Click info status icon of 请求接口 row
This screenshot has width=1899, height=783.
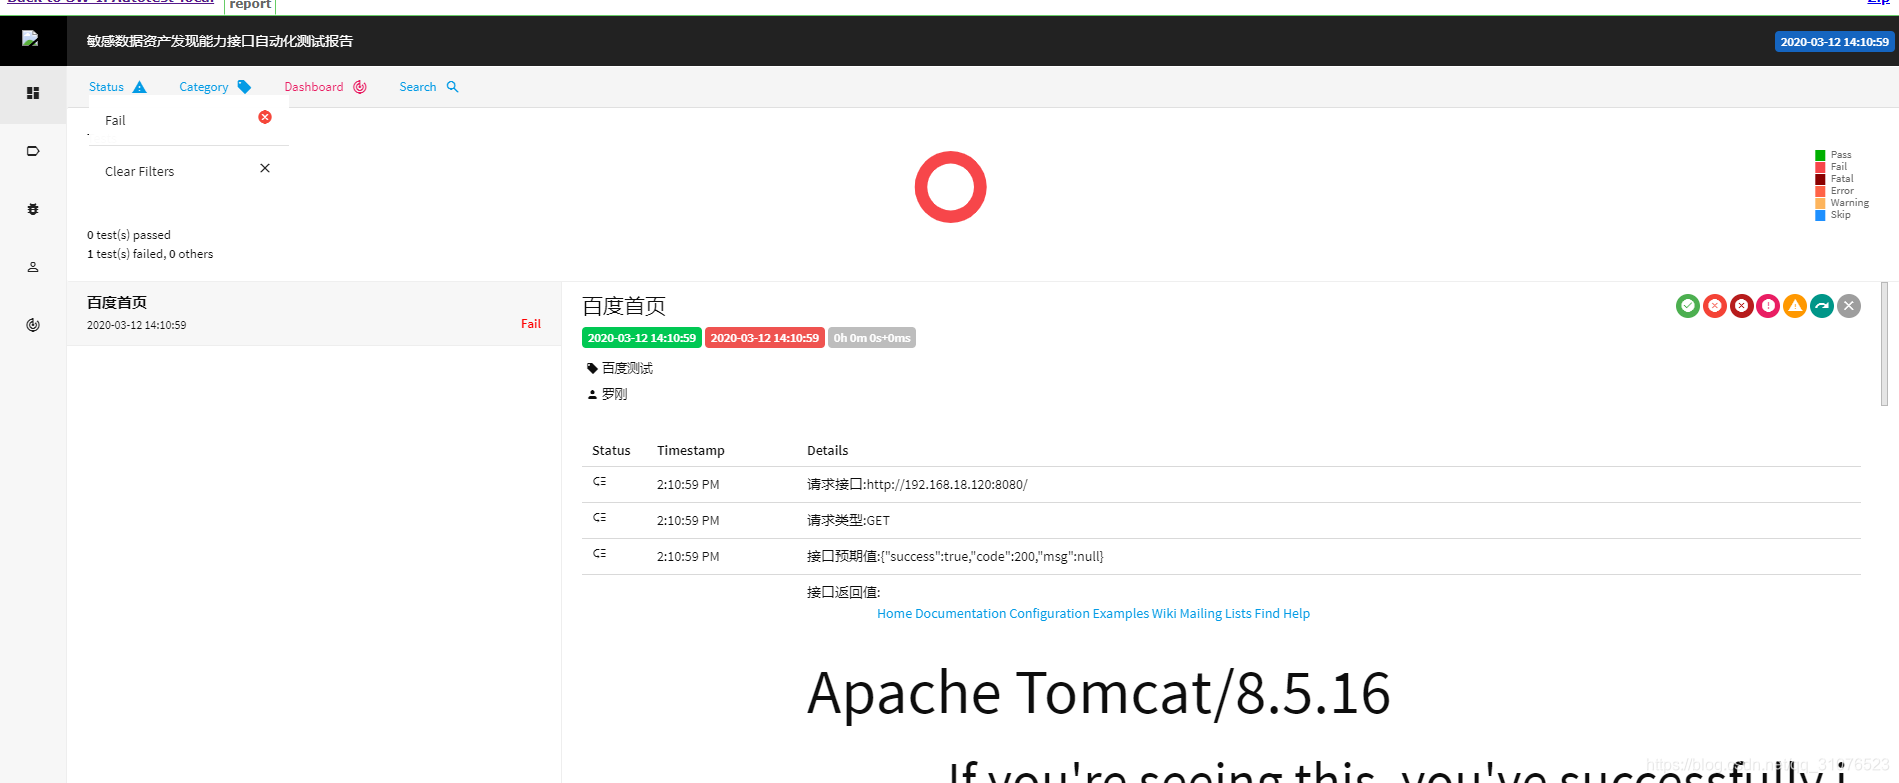click(600, 481)
